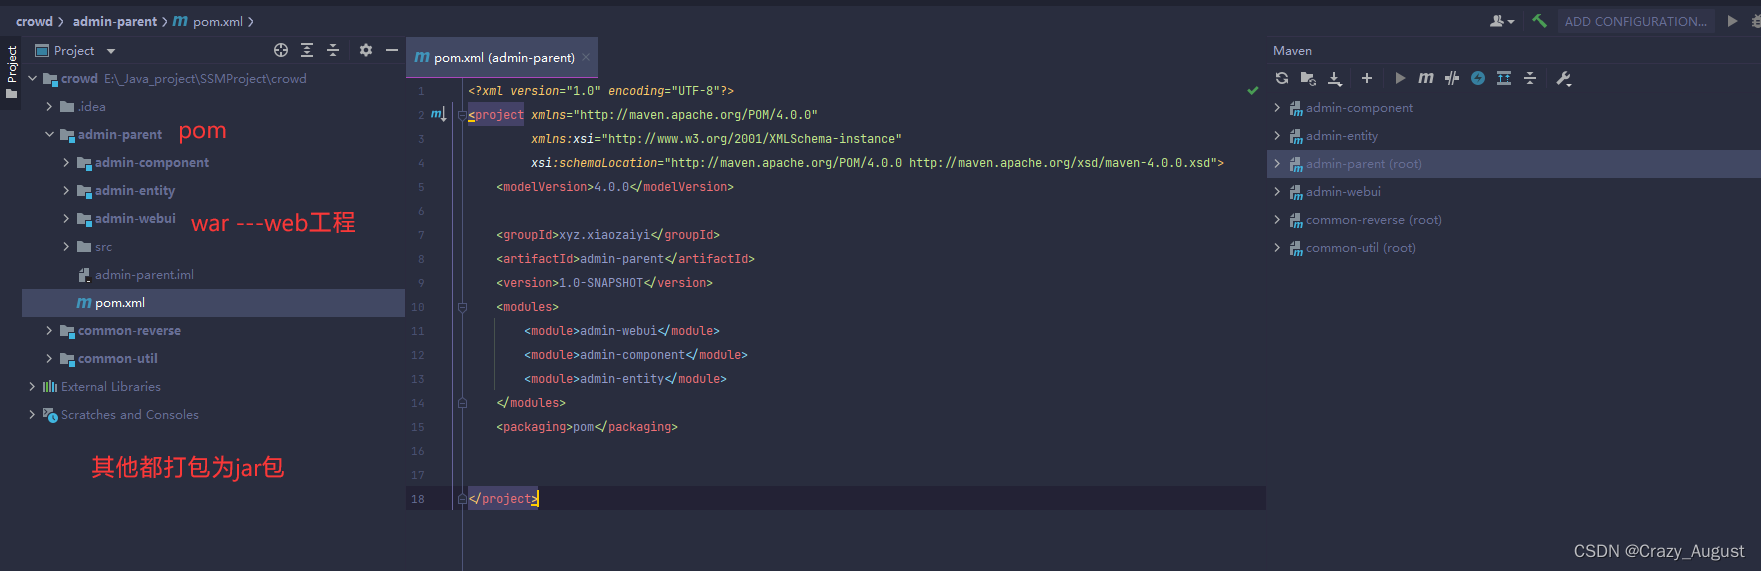This screenshot has height=571, width=1761.
Task: Fold the modules block in editor gutter
Action: [462, 307]
